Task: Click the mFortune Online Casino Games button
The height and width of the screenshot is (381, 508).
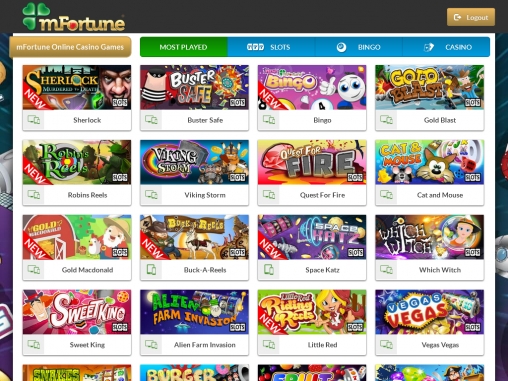Action: [70, 47]
